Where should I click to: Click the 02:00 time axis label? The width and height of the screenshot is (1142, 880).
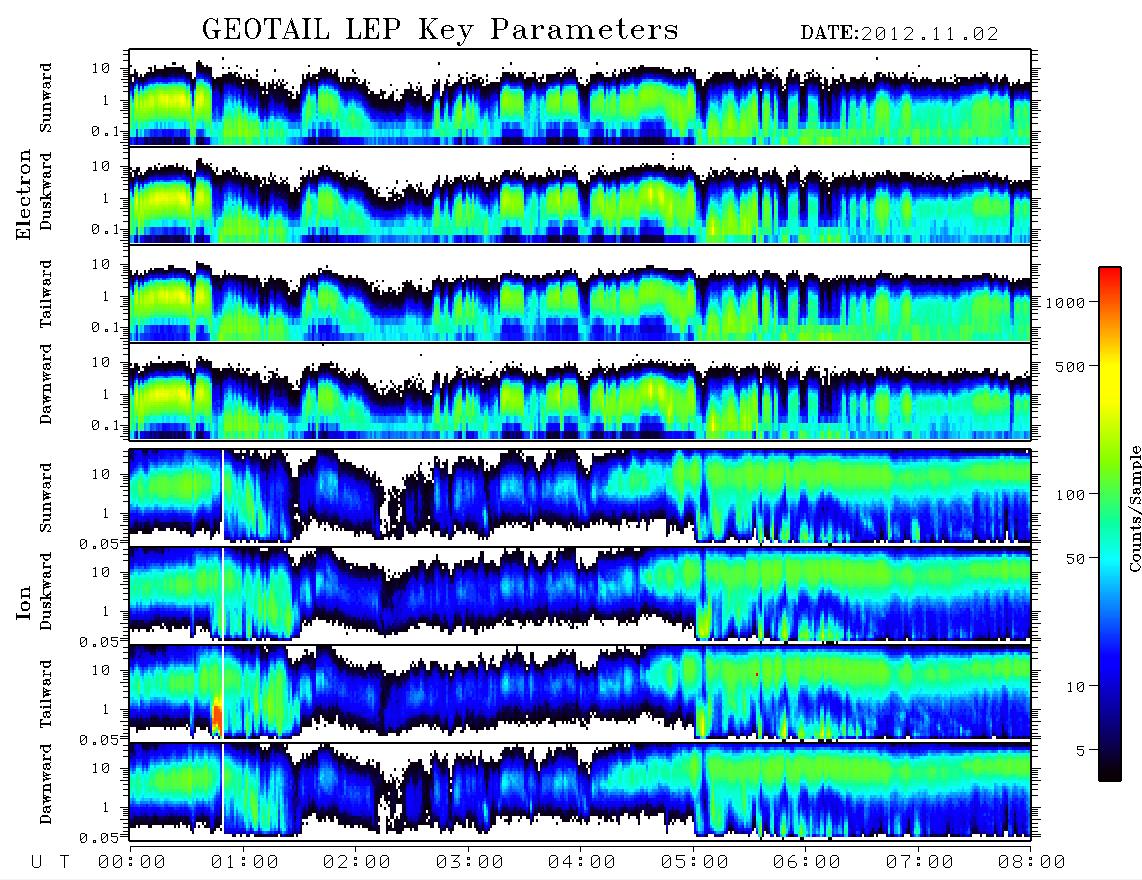tap(357, 863)
